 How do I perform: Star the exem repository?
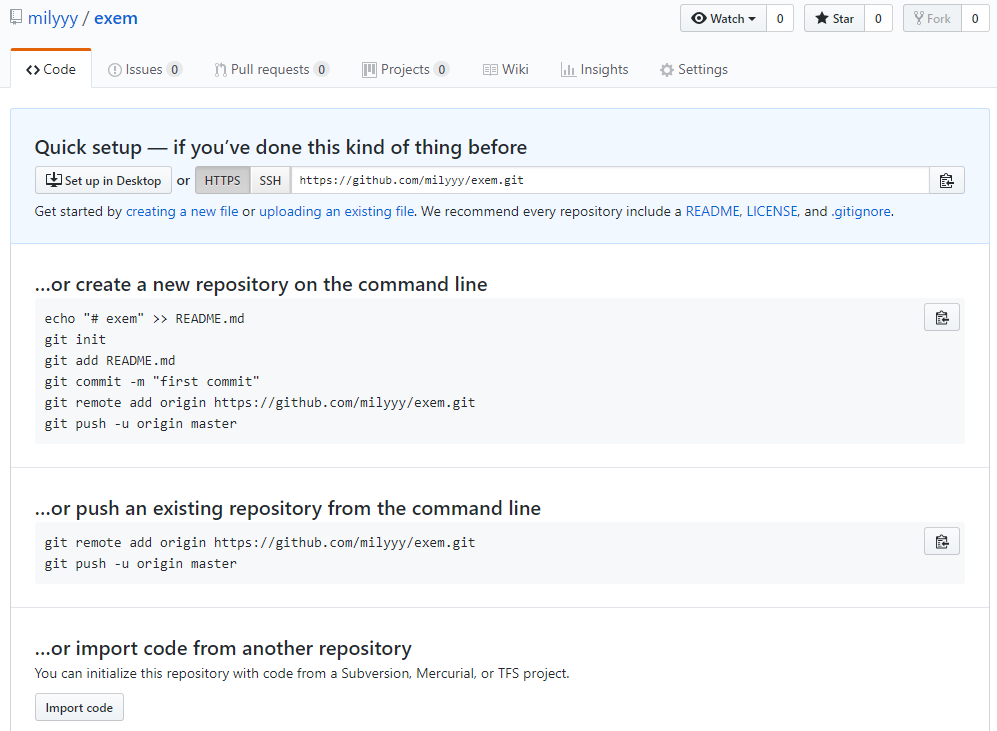[x=834, y=18]
